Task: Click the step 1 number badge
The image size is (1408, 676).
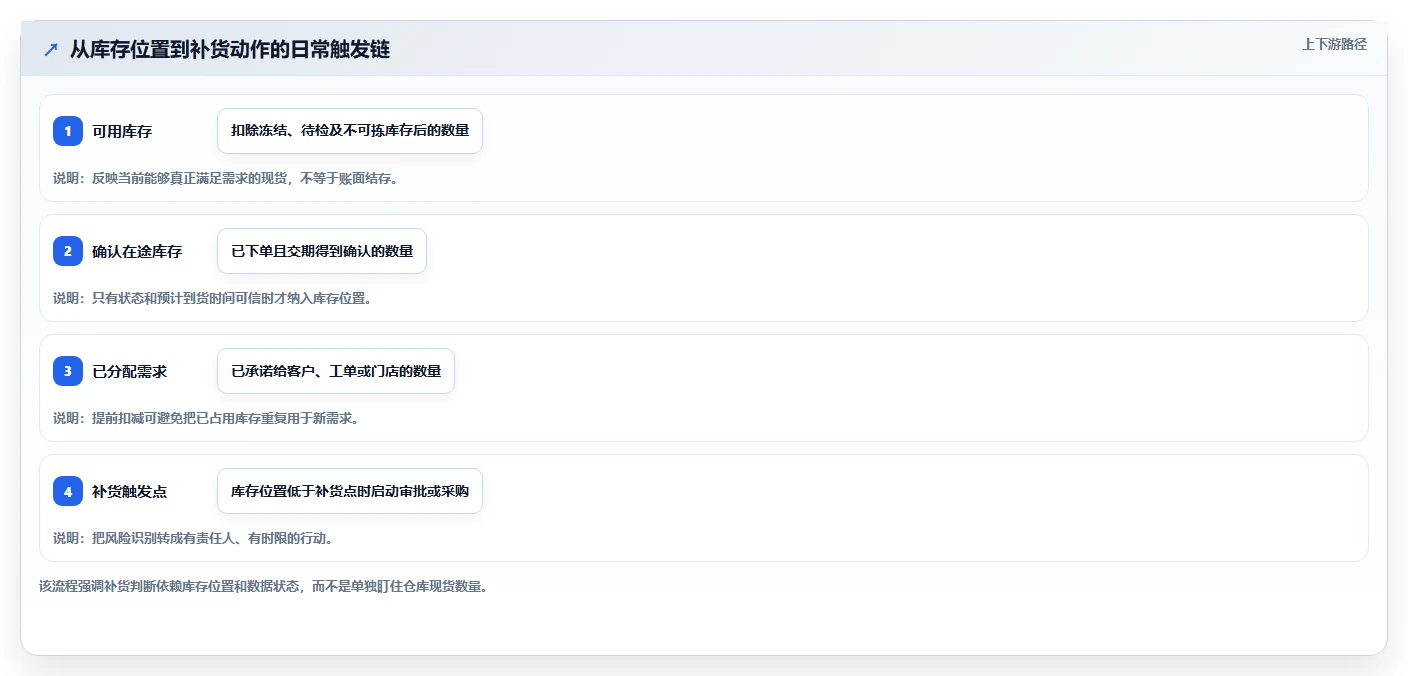Action: pos(68,131)
